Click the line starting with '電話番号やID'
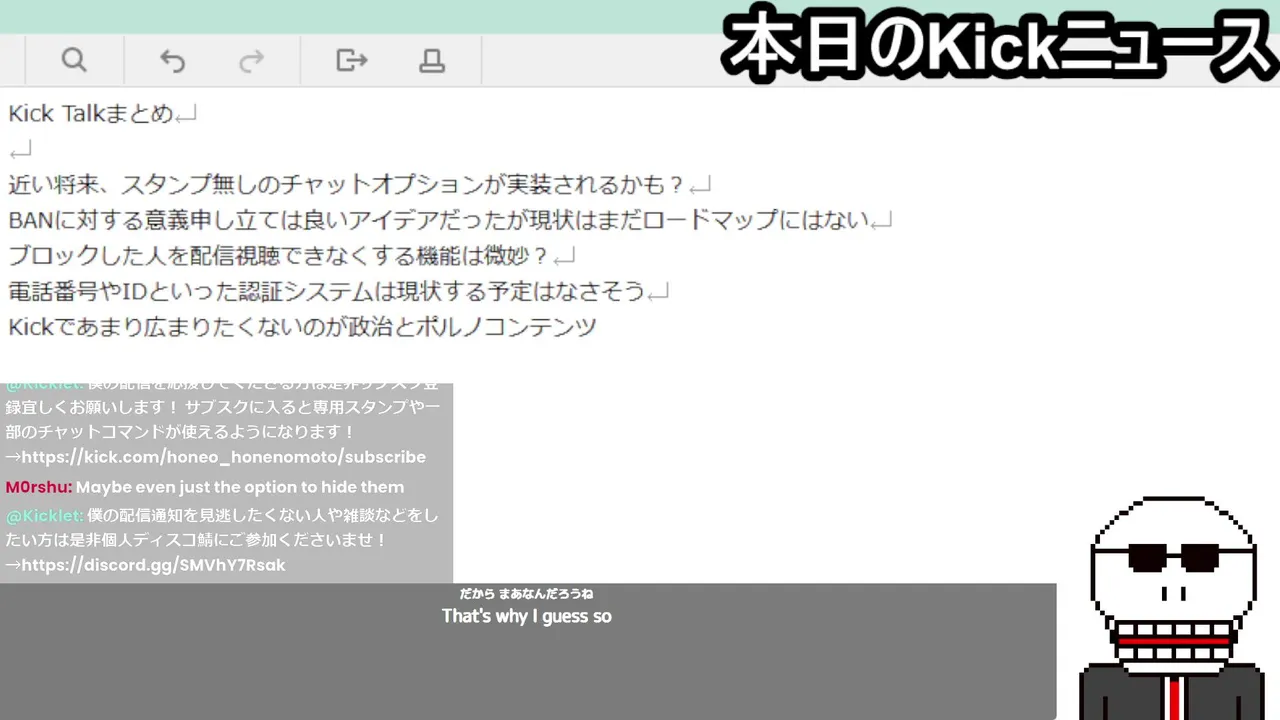Image resolution: width=1280 pixels, height=720 pixels. (327, 291)
